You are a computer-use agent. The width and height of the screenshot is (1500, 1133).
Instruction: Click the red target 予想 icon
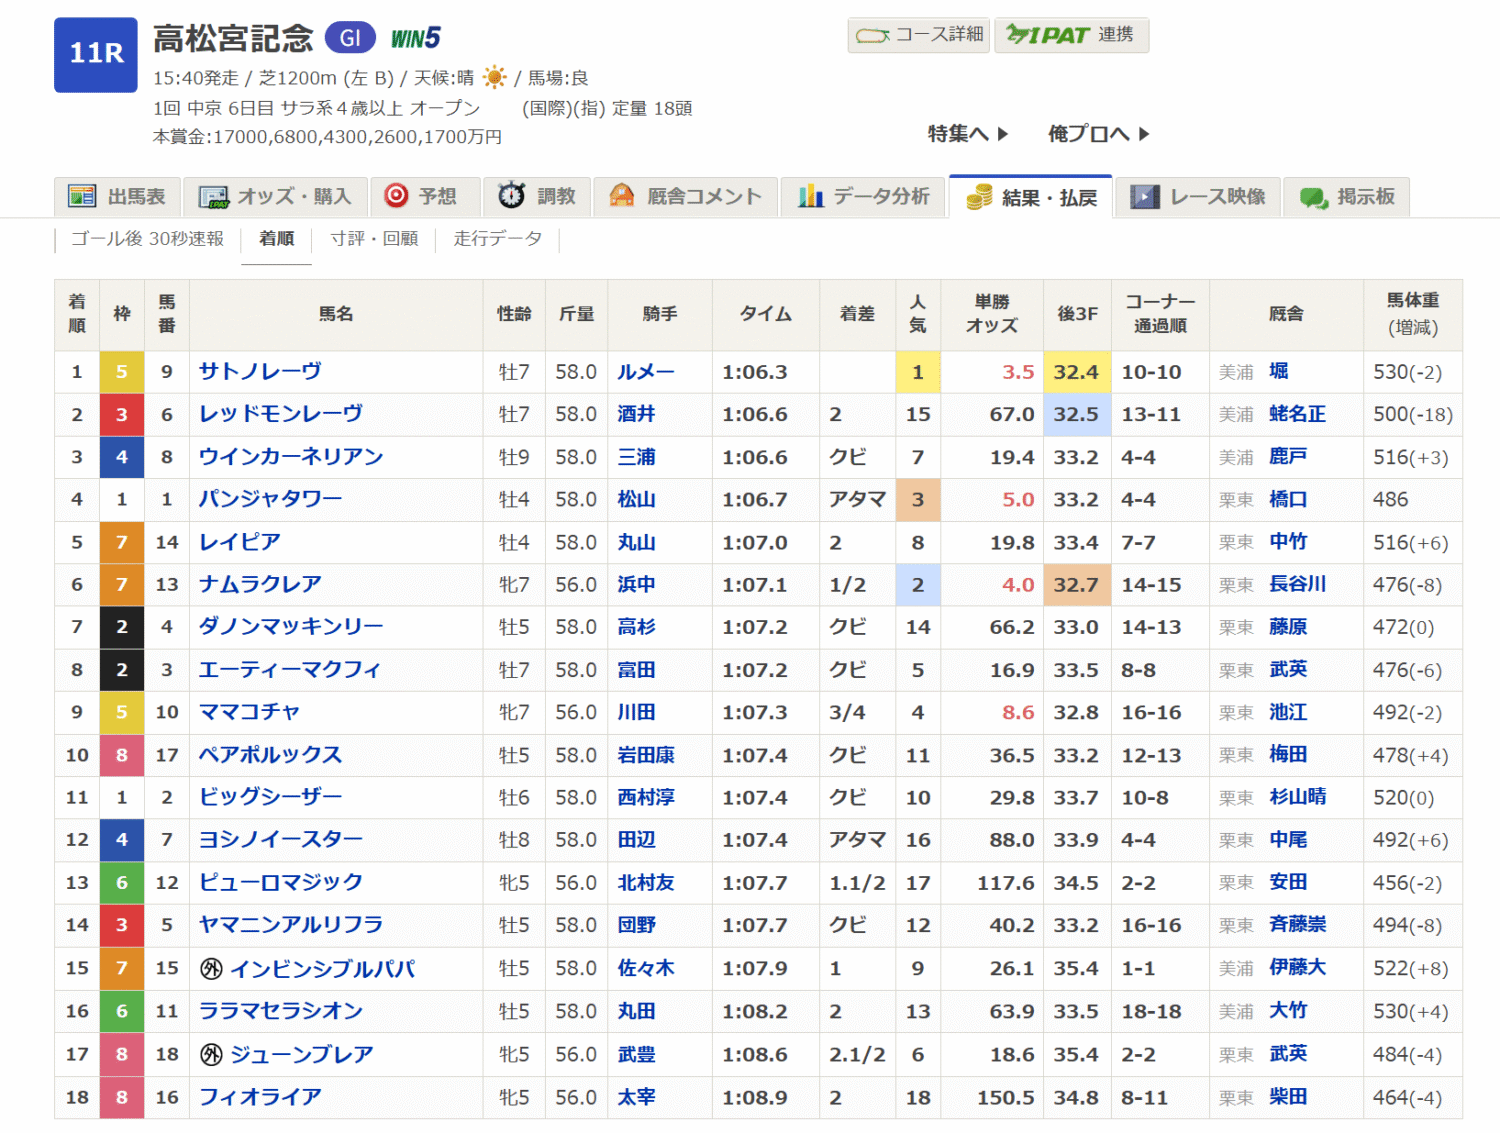pos(396,196)
